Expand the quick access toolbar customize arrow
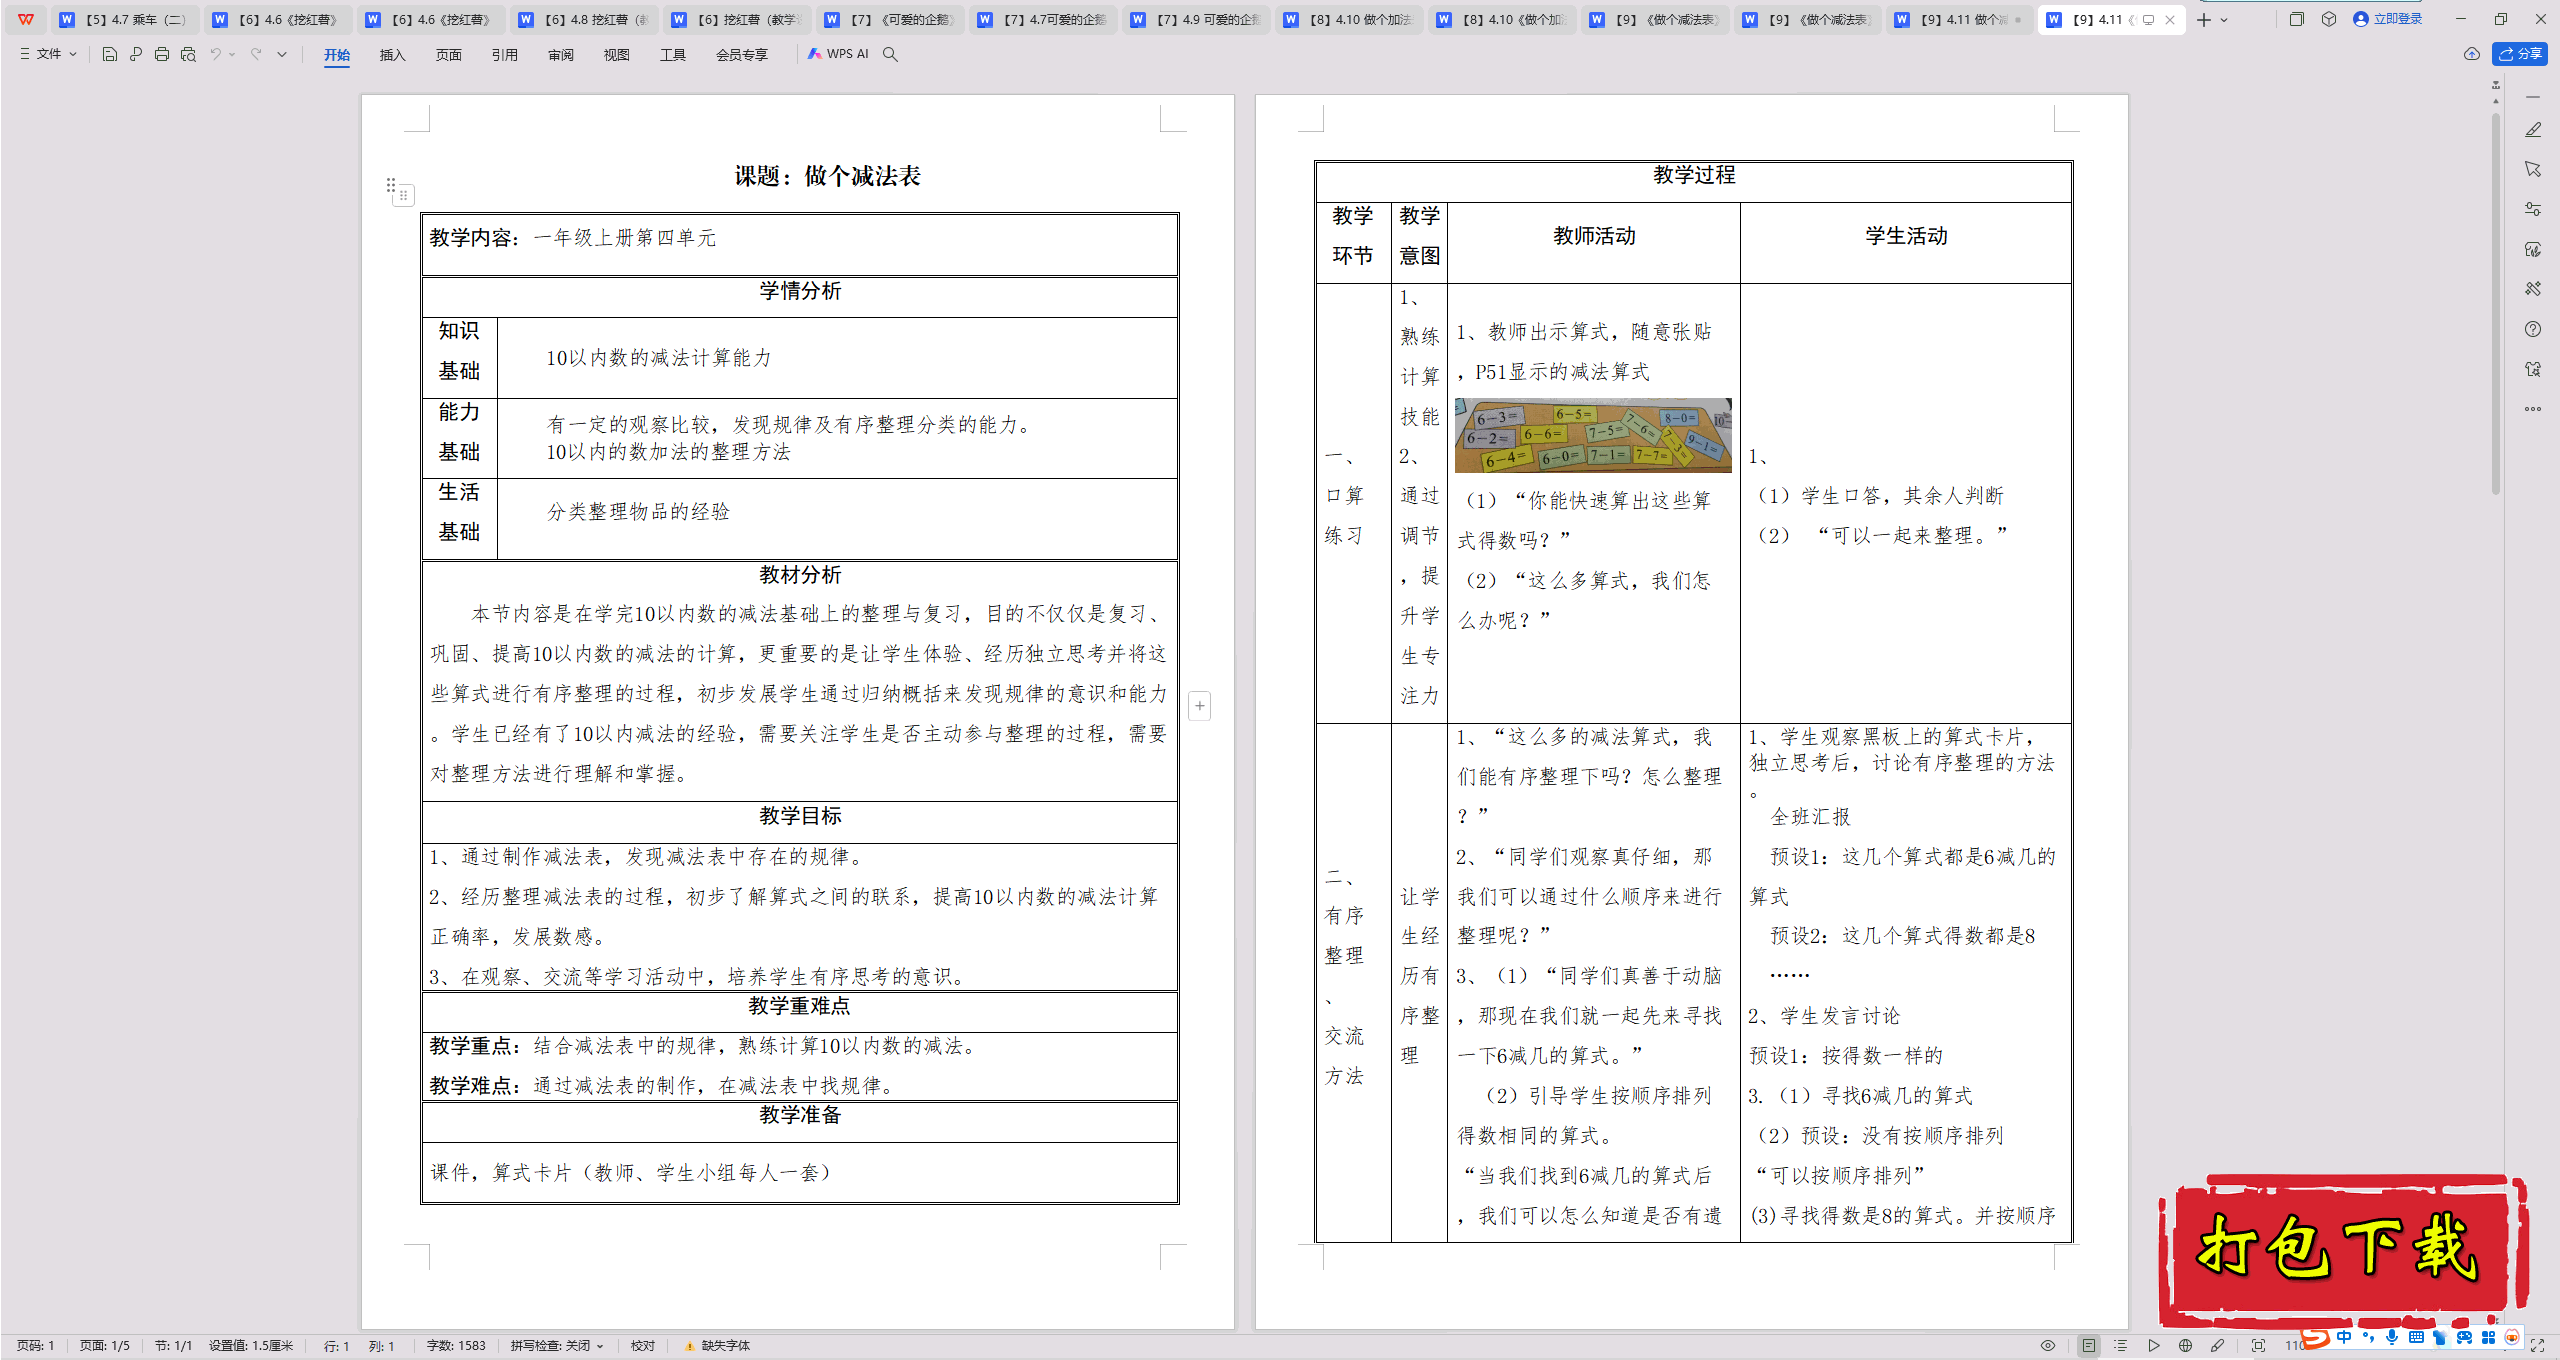The height and width of the screenshot is (1360, 2560). coord(282,54)
